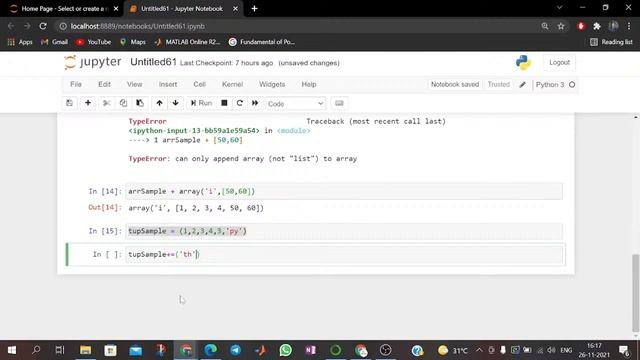Open the browser zoom magnifier icon

coord(545,26)
